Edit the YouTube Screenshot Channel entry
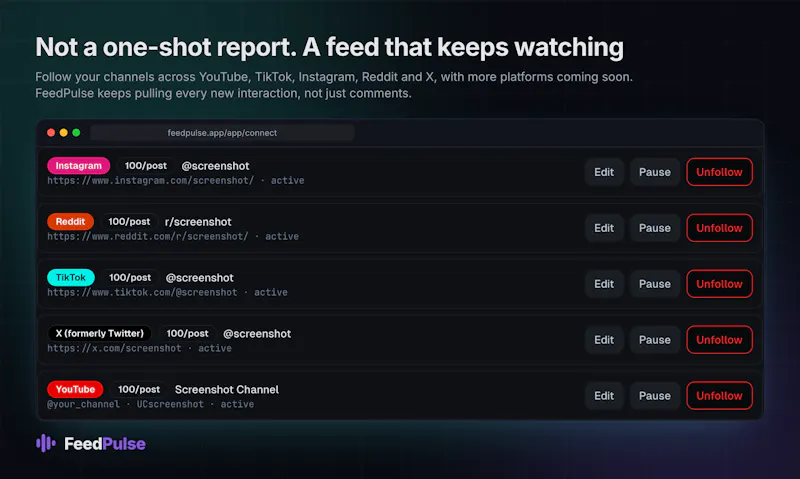Image resolution: width=800 pixels, height=479 pixels. click(x=604, y=396)
